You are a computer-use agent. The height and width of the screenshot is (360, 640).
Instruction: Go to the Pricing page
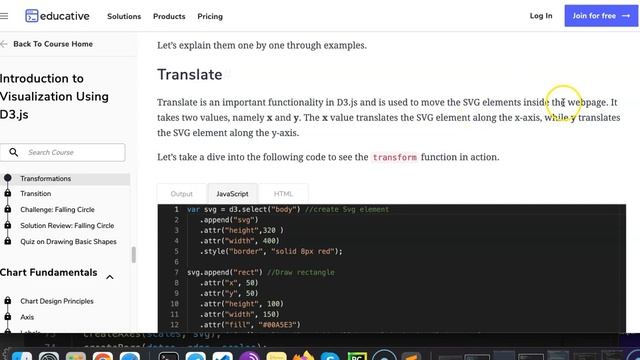(210, 16)
